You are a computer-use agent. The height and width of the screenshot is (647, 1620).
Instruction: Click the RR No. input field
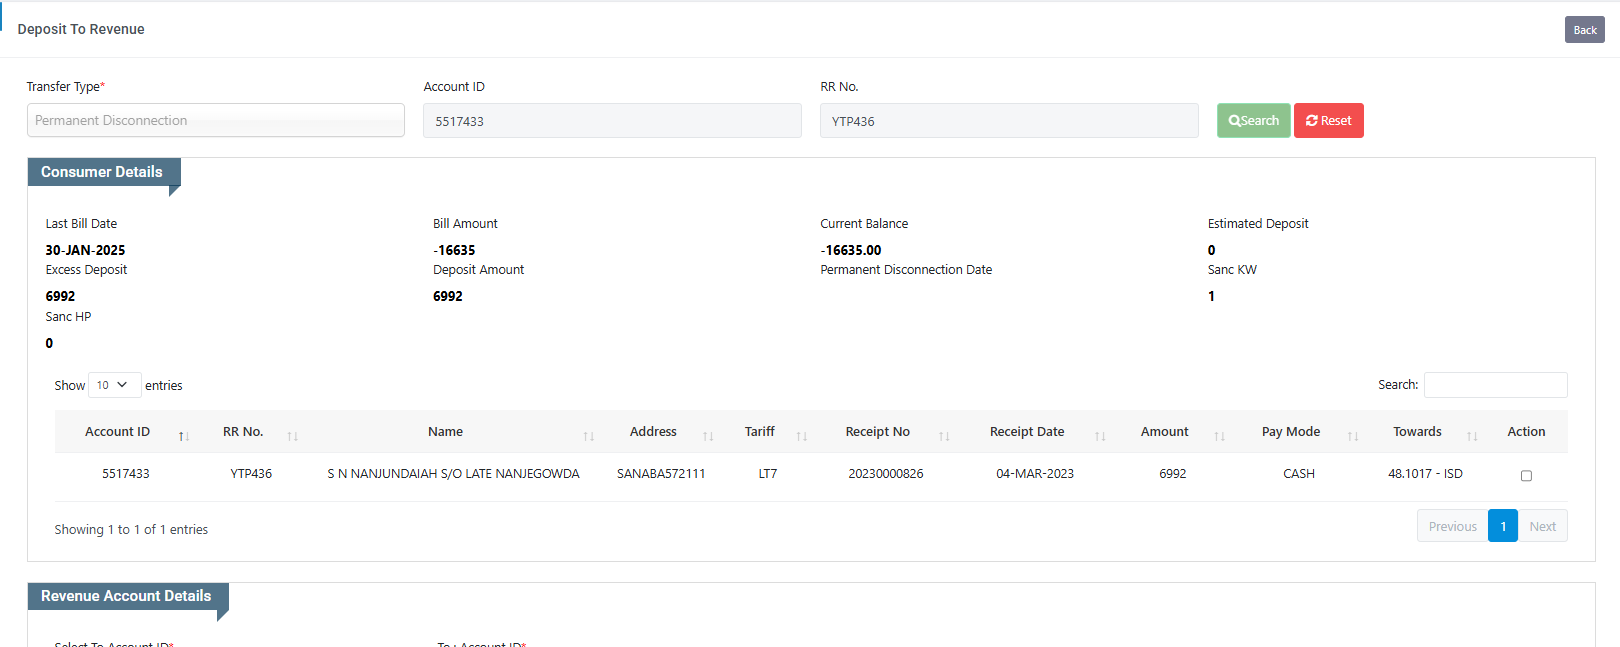[x=1008, y=121]
